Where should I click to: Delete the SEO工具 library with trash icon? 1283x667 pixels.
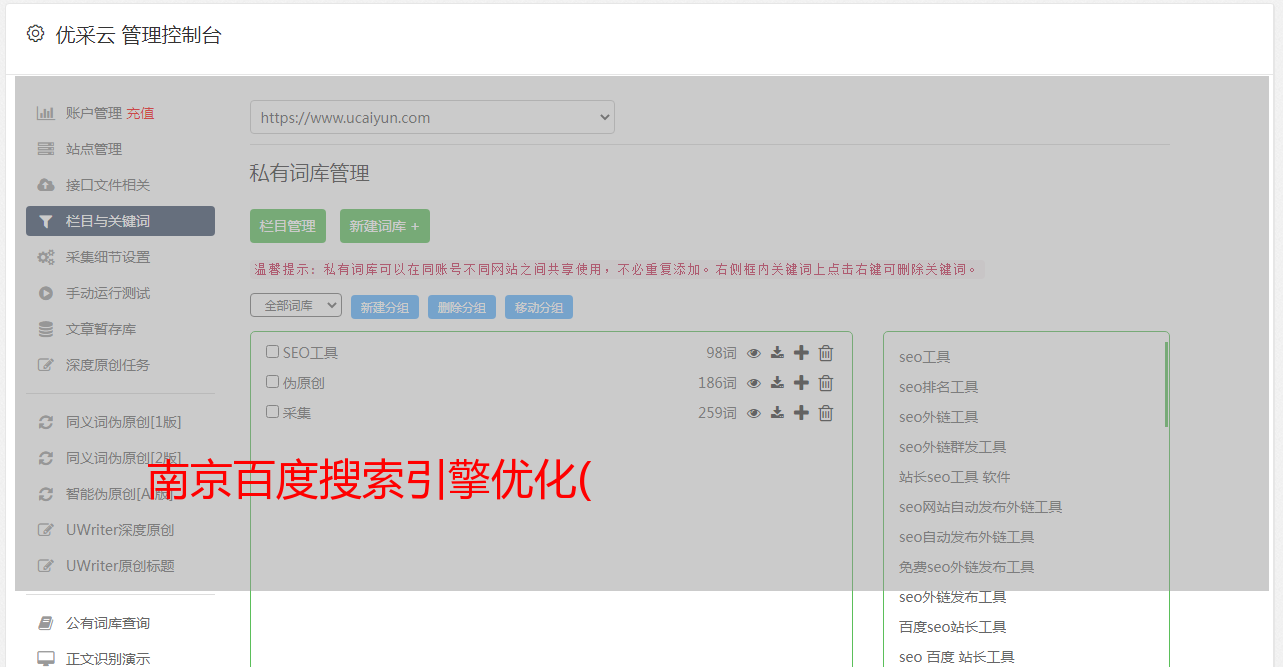click(826, 353)
